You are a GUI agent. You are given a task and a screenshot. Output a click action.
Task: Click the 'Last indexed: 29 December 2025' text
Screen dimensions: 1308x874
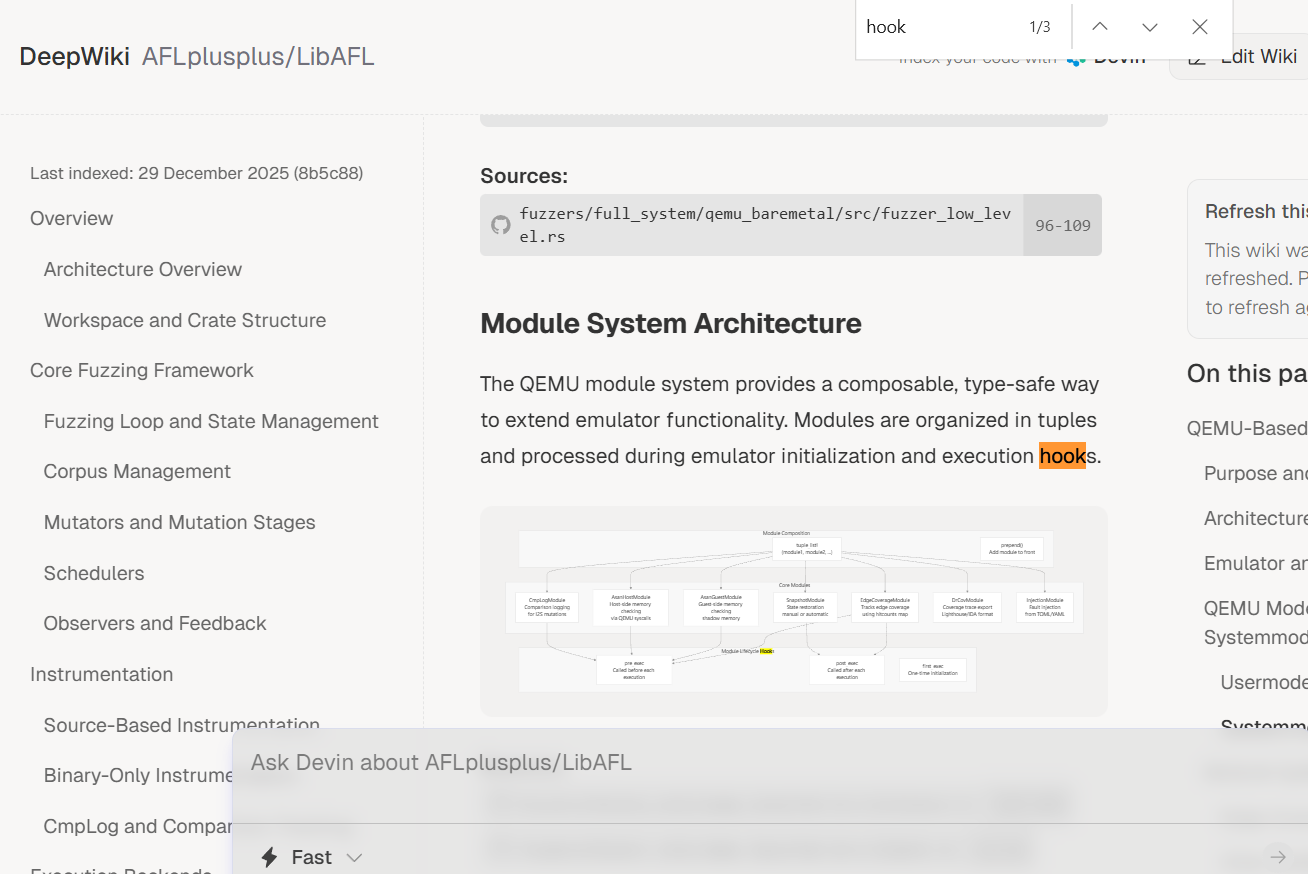[x=196, y=173]
